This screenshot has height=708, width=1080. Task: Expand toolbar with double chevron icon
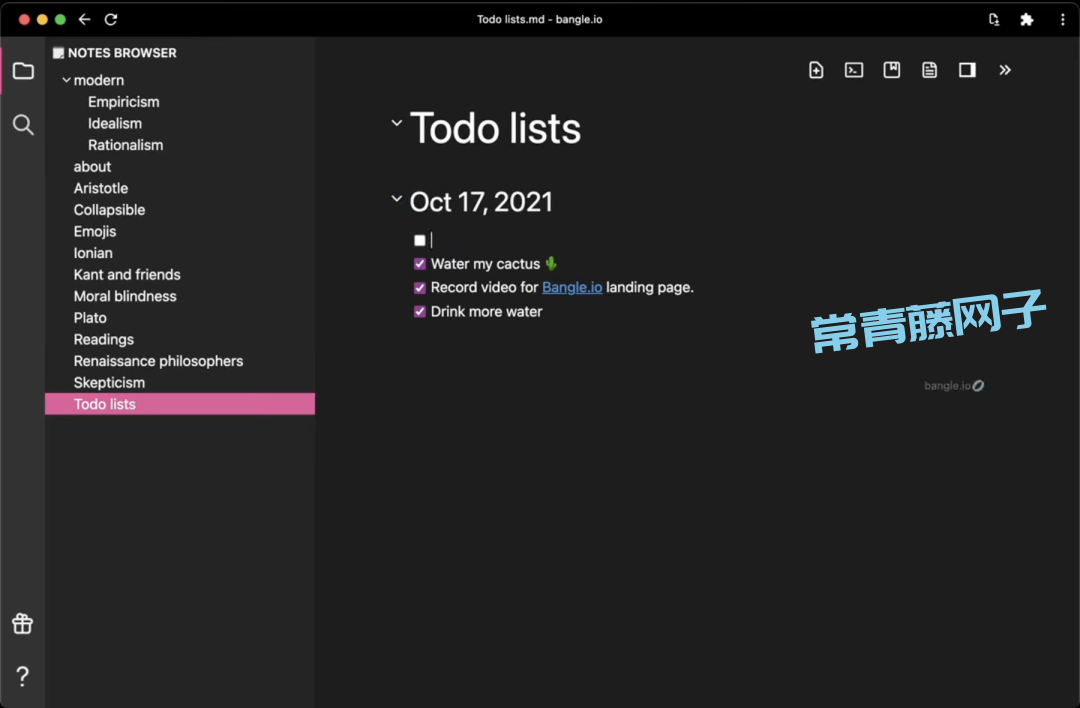click(x=1005, y=70)
